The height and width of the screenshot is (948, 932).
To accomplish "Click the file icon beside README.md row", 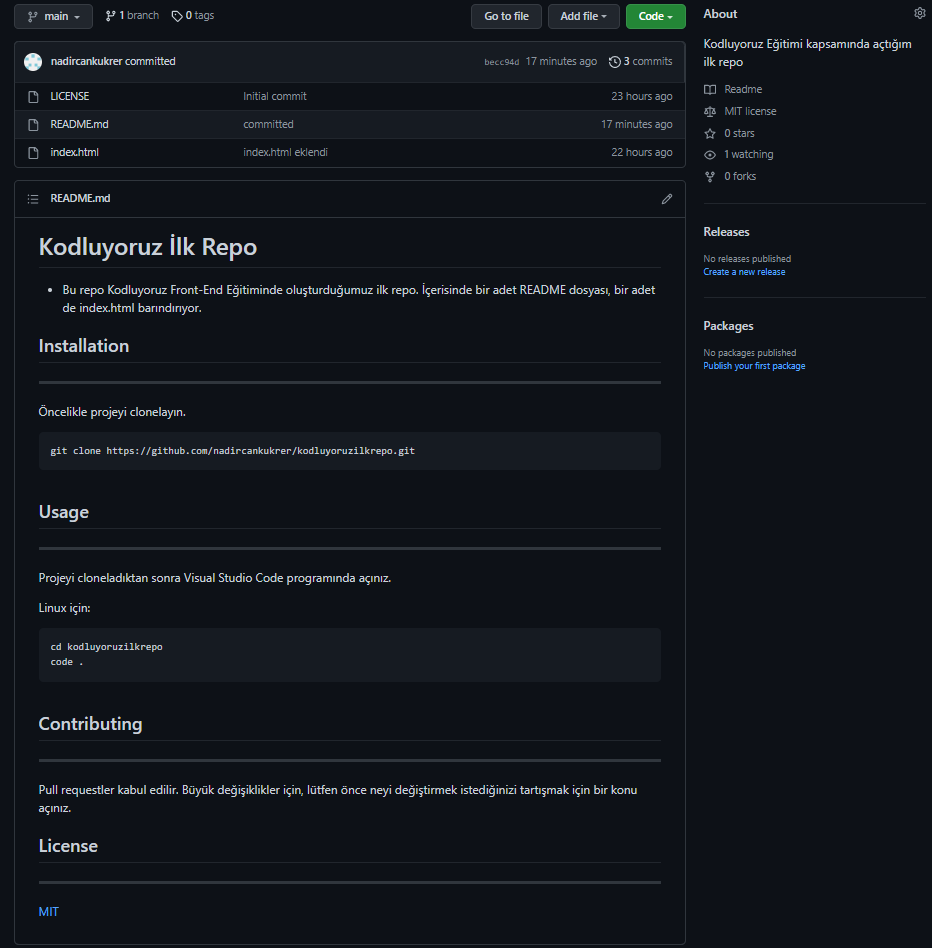I will (34, 125).
